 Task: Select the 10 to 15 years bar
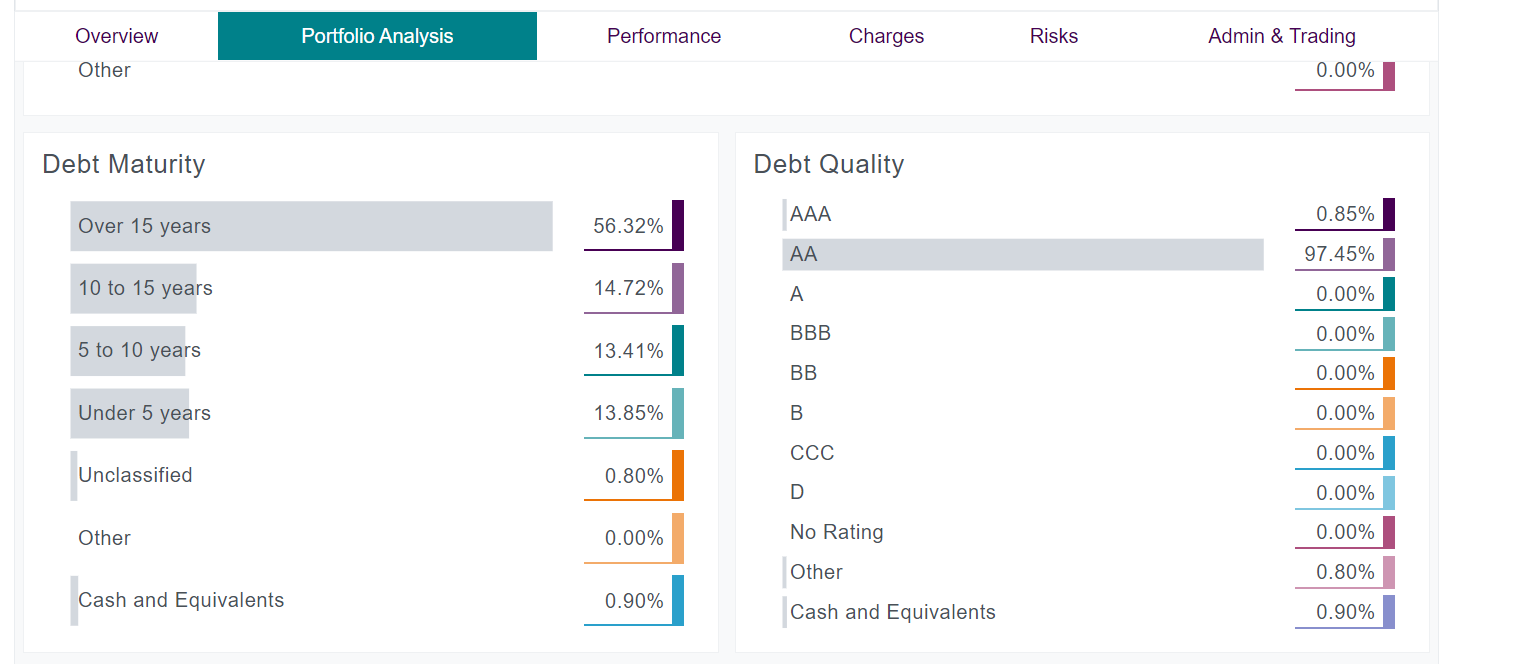tap(134, 289)
